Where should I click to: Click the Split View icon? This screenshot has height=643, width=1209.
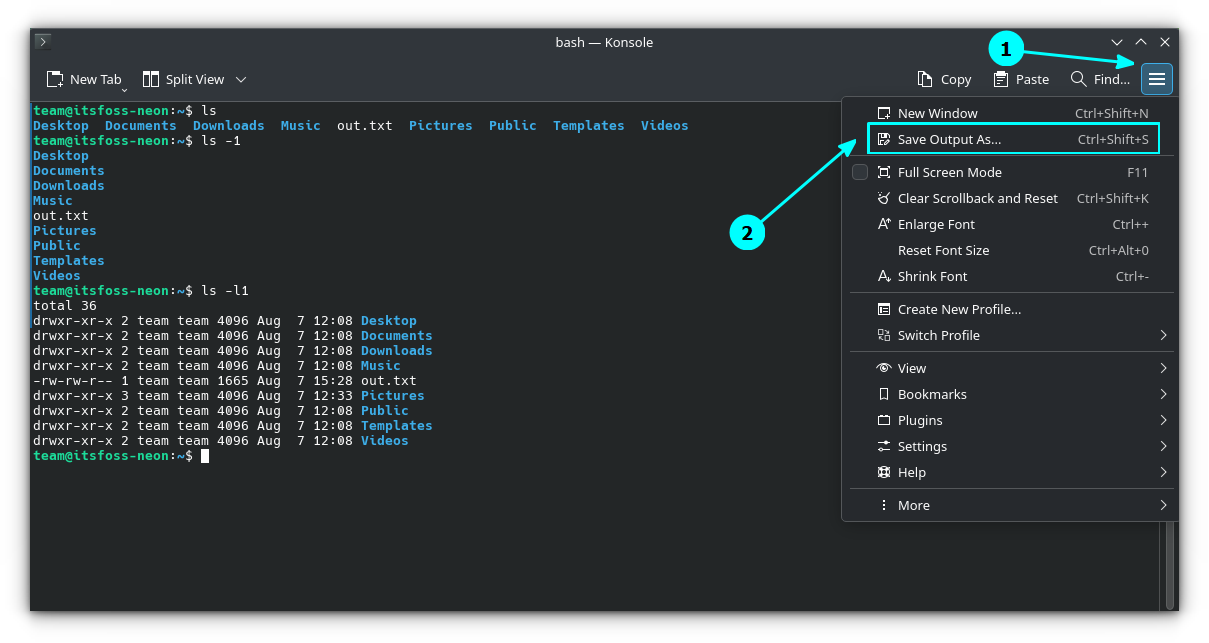152,79
